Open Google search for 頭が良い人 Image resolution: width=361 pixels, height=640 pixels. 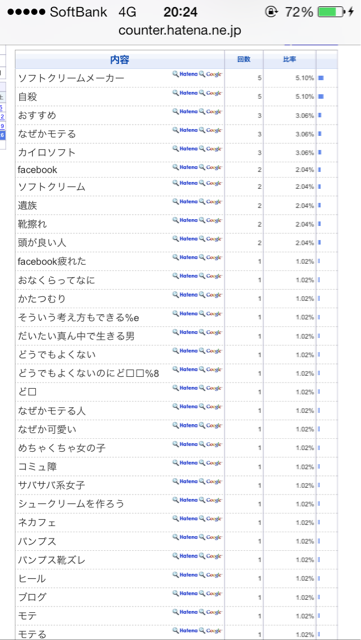tap(210, 238)
